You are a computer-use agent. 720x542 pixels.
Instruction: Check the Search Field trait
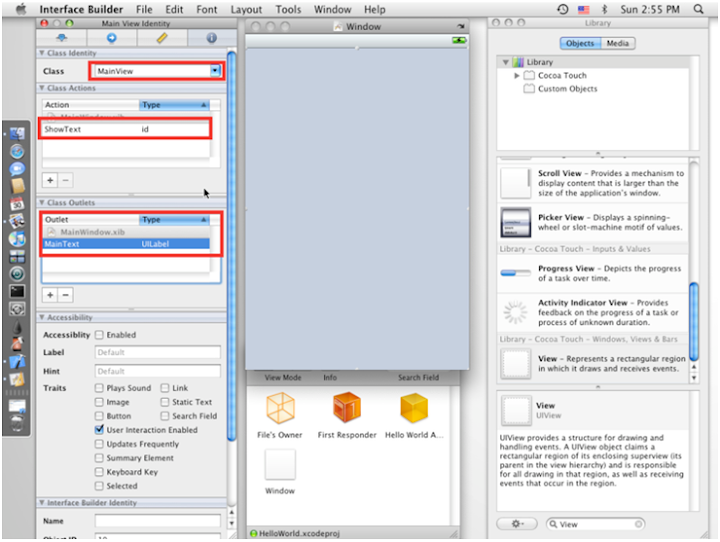(x=165, y=416)
